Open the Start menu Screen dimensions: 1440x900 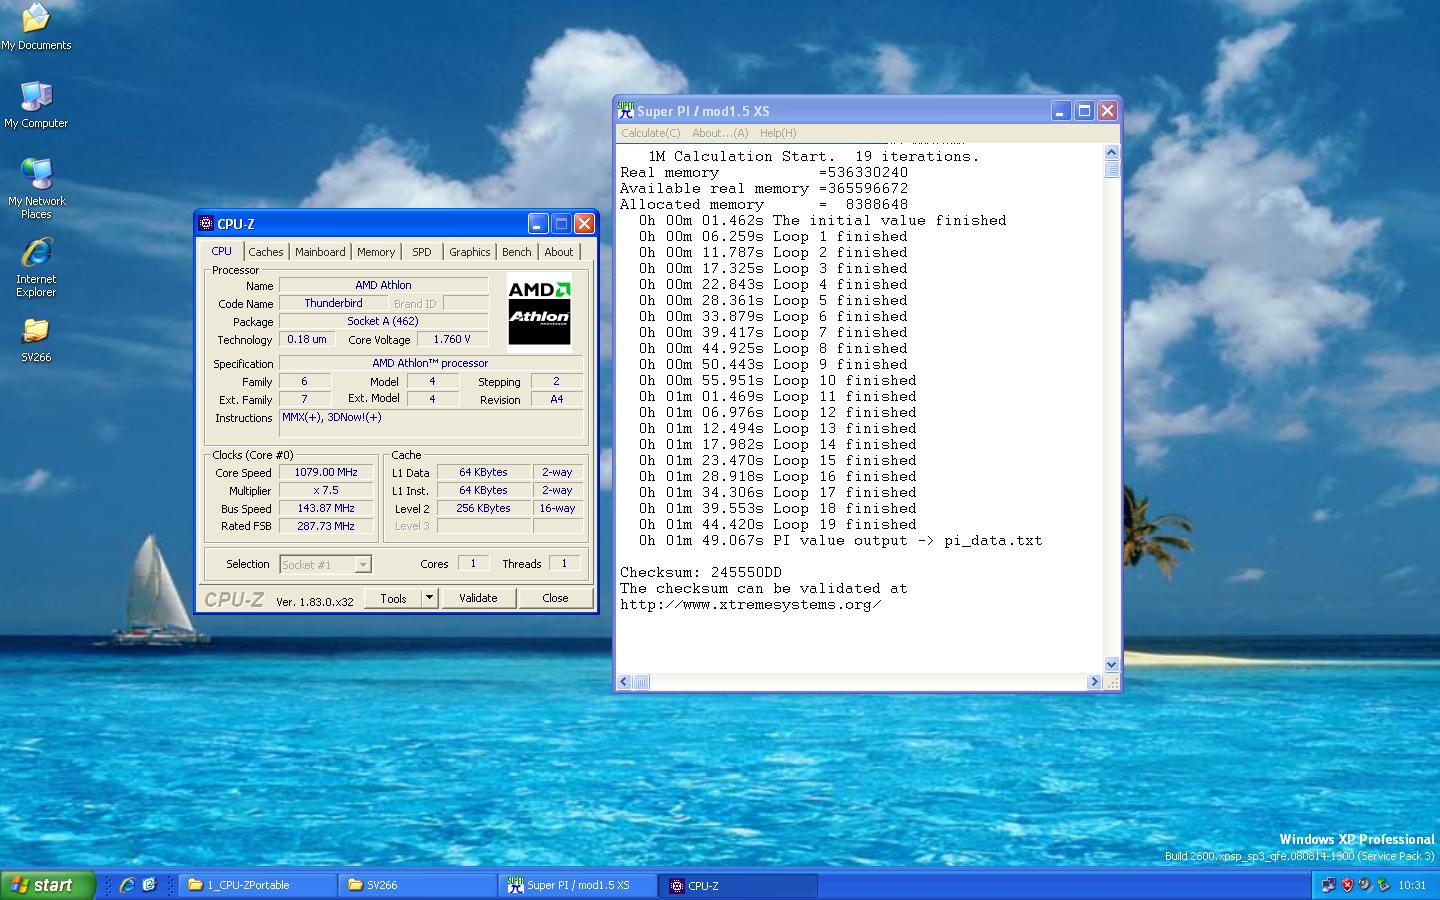tap(48, 885)
